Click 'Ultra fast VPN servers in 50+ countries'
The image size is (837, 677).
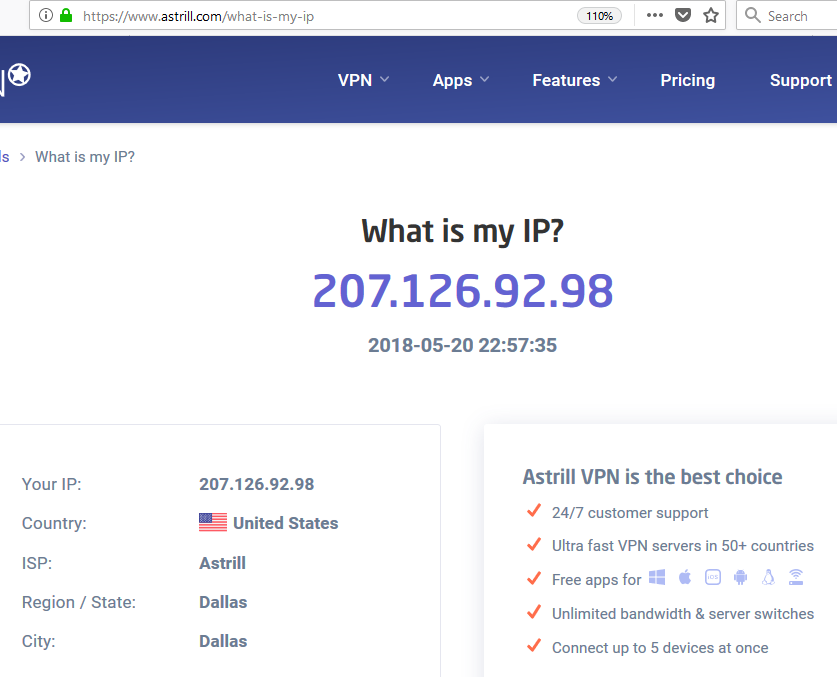tap(683, 546)
